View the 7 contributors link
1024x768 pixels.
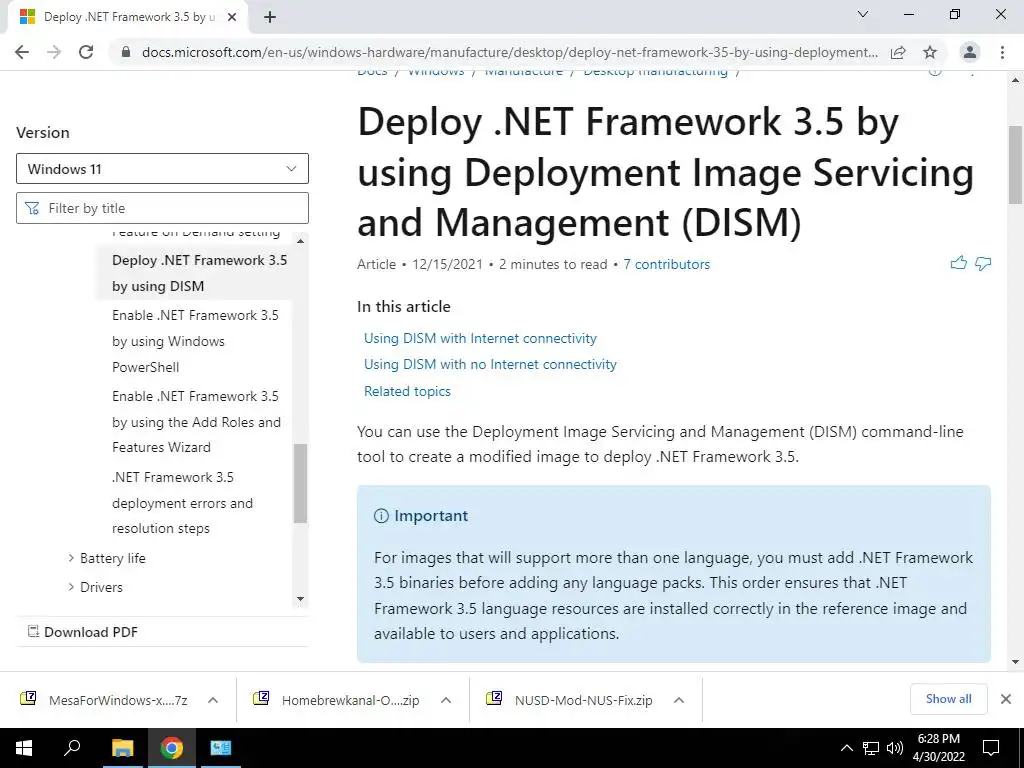[666, 264]
